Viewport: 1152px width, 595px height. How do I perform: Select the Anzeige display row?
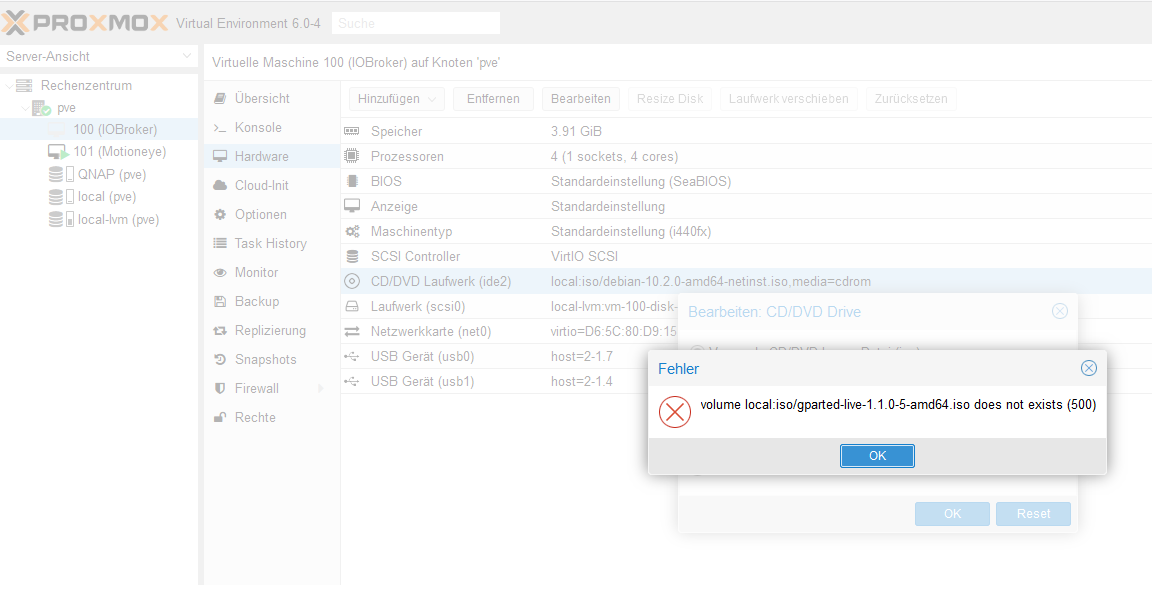[746, 206]
